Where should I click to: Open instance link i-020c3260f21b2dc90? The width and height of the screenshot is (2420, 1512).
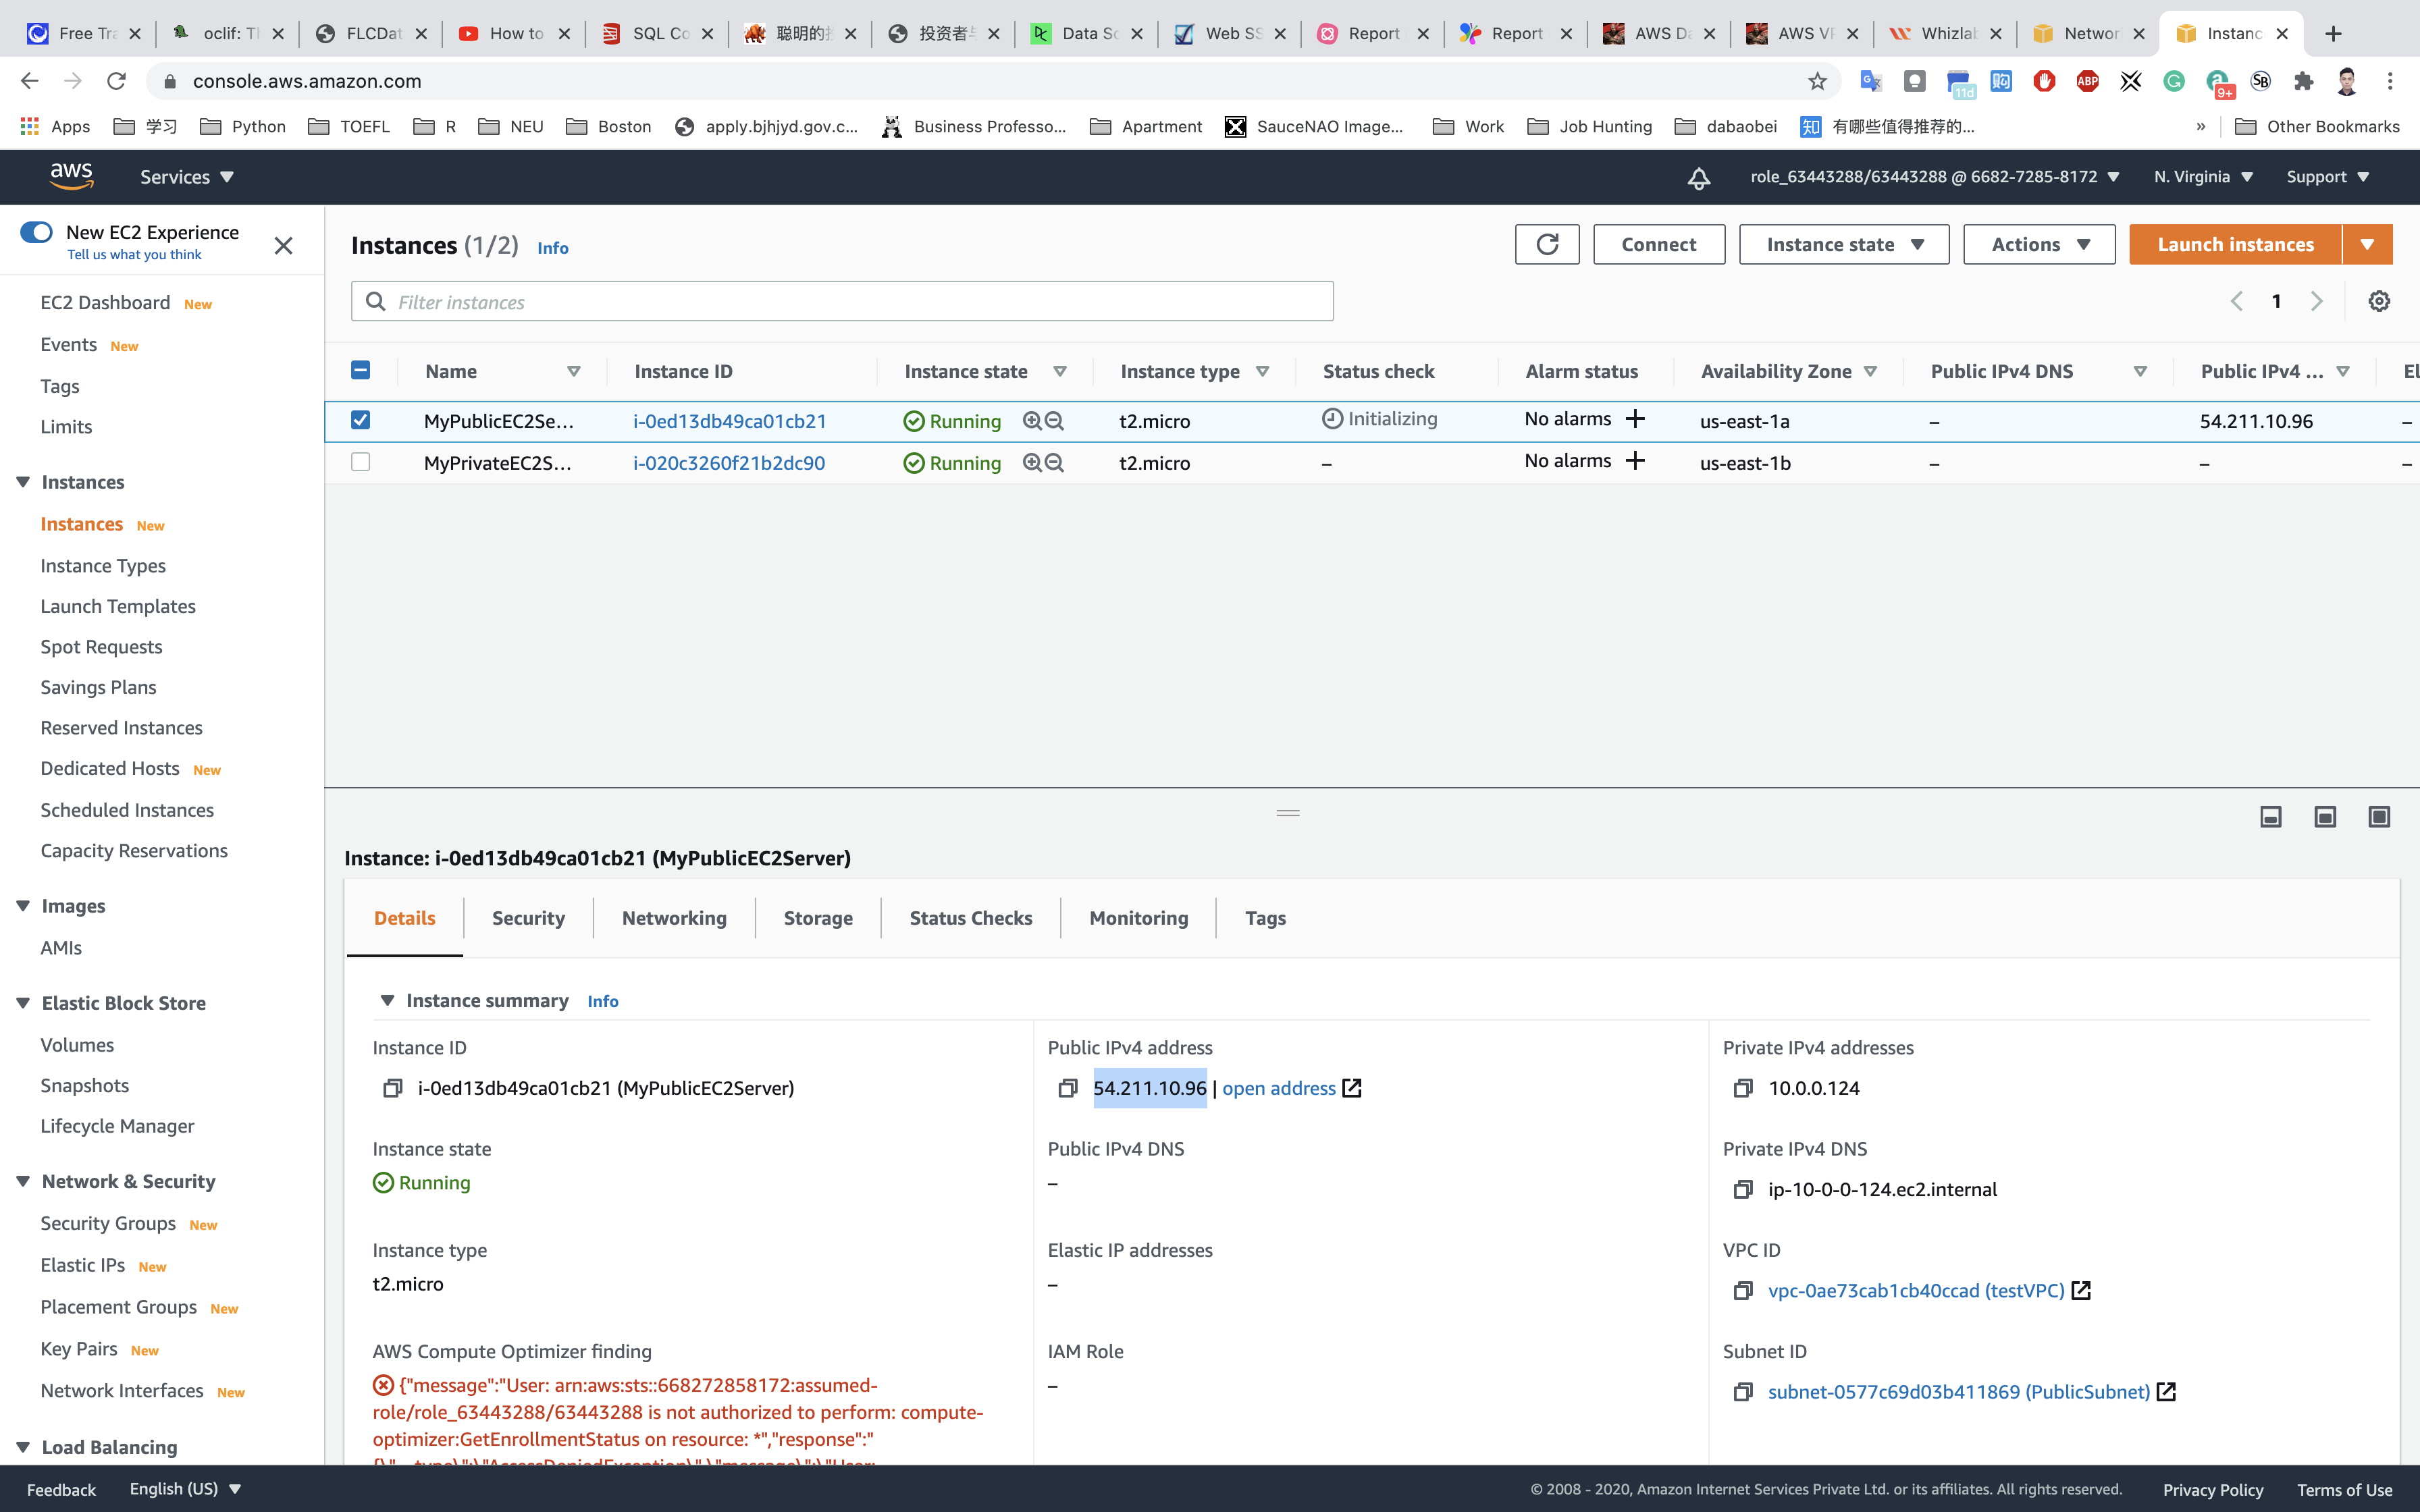click(729, 463)
